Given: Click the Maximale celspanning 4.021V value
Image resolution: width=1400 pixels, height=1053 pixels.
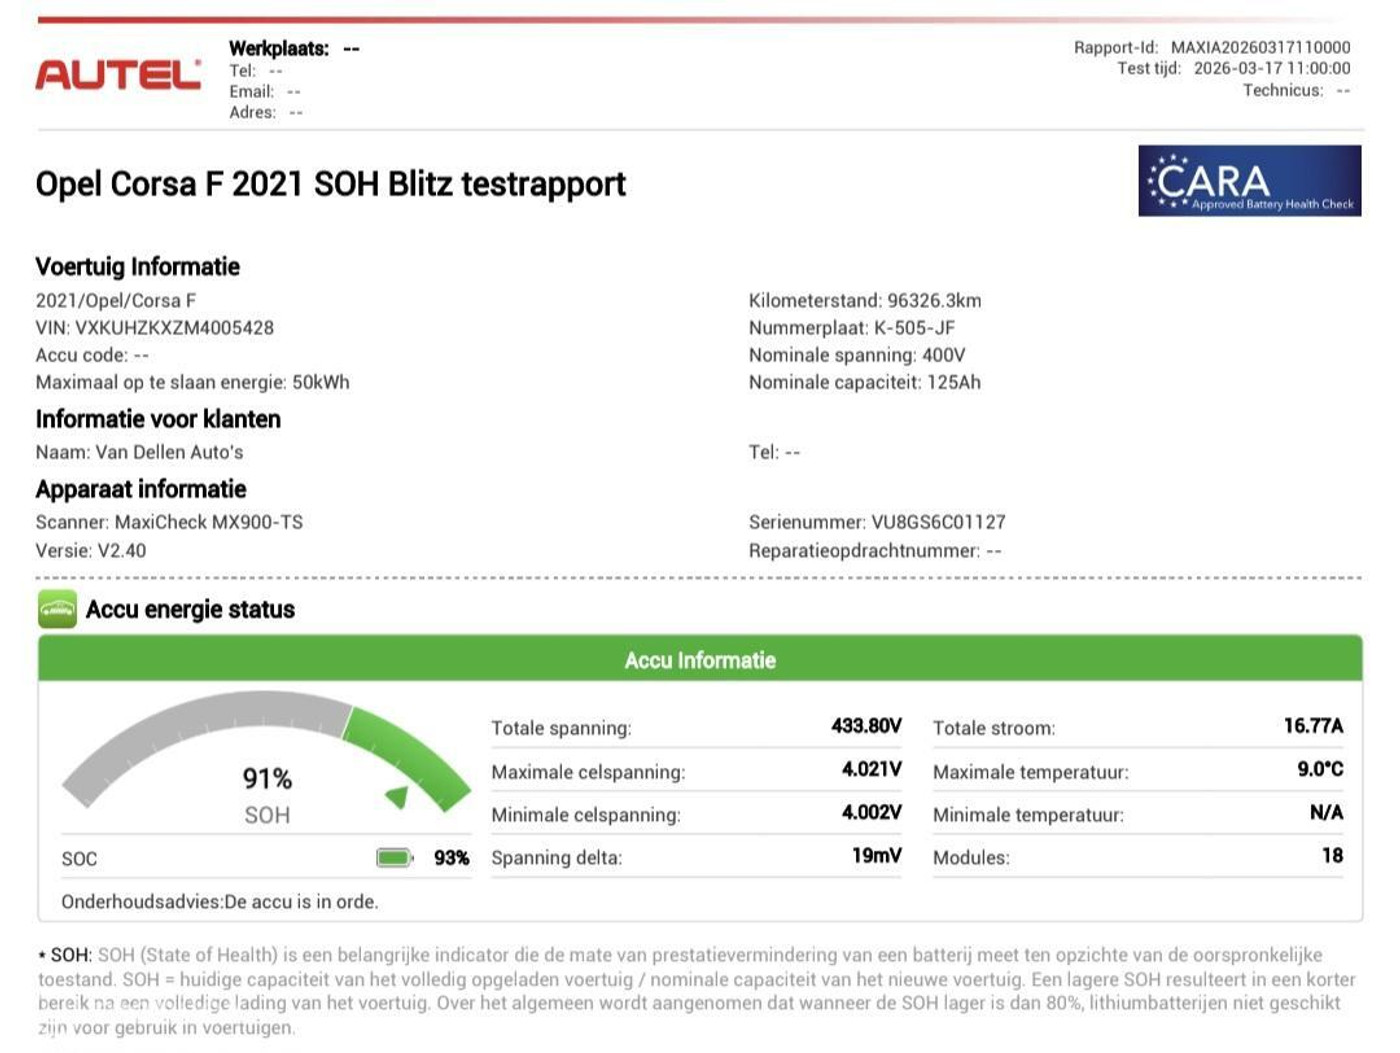Looking at the screenshot, I should 871,769.
